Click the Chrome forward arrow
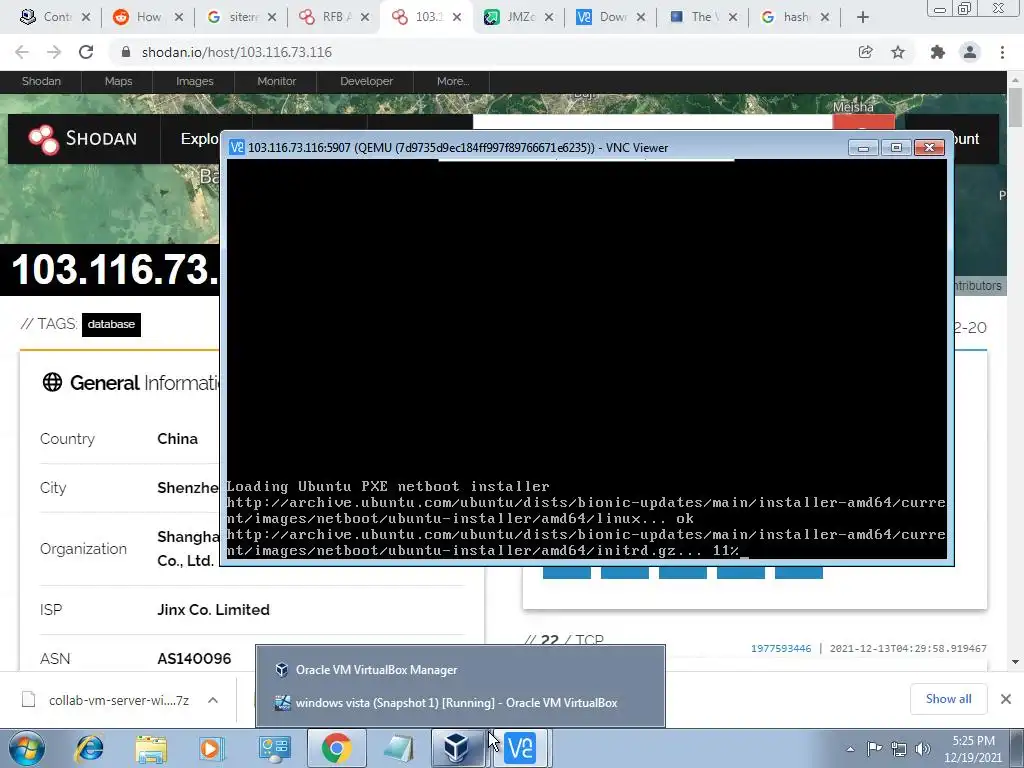This screenshot has height=768, width=1024. click(54, 52)
